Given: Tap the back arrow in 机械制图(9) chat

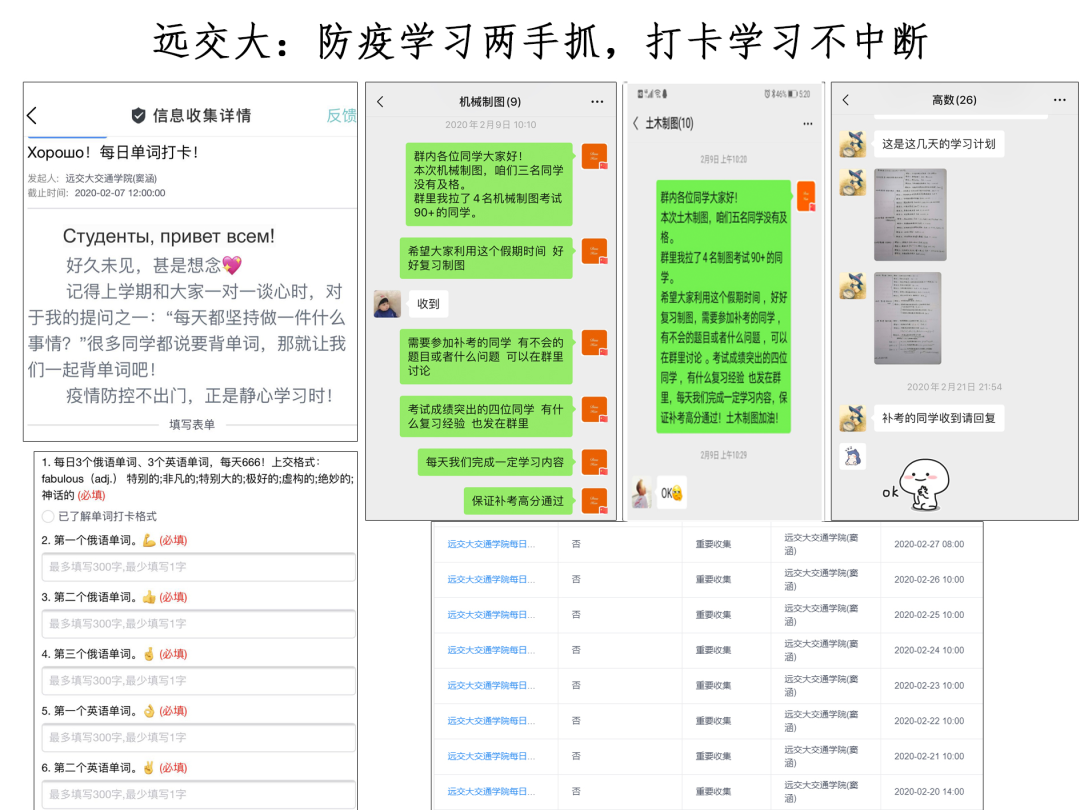Looking at the screenshot, I should click(380, 102).
